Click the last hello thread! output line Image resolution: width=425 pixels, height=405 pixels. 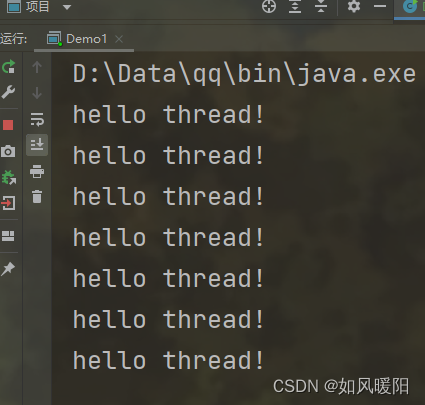pyautogui.click(x=168, y=361)
